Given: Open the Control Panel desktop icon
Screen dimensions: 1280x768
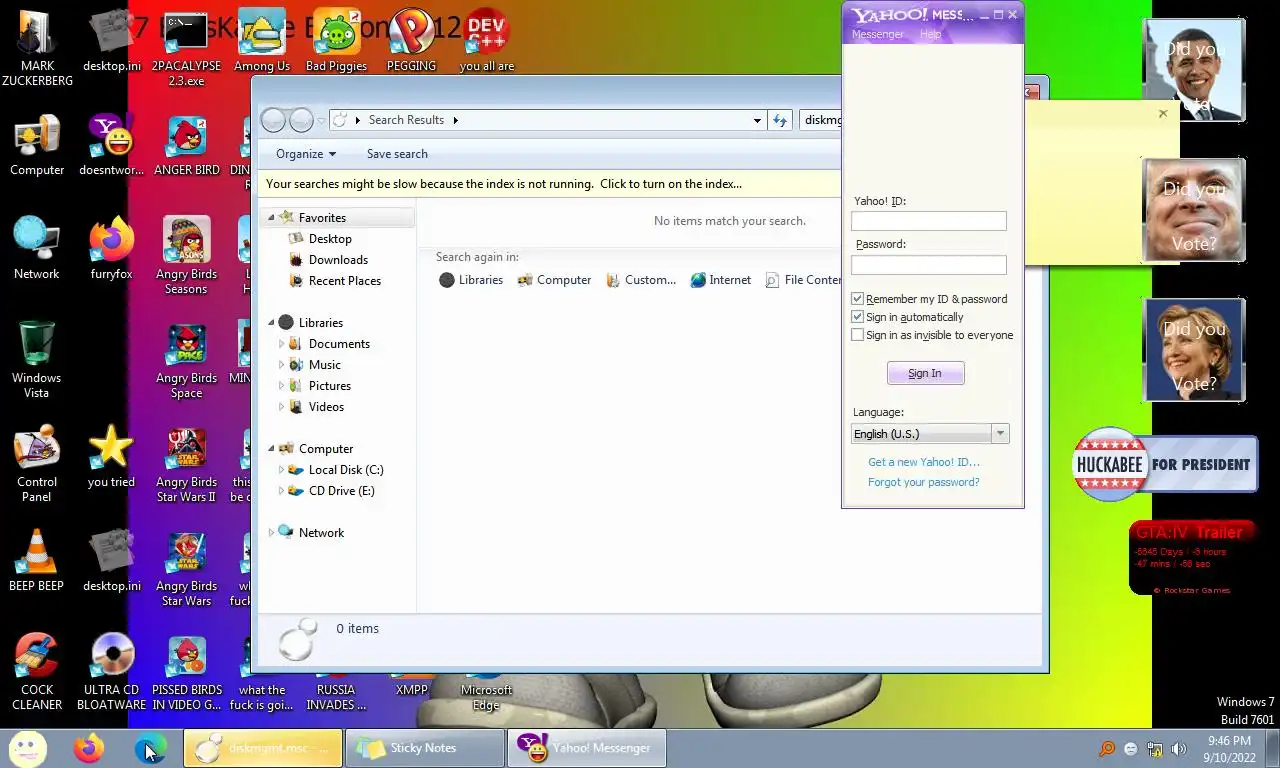Looking at the screenshot, I should [x=37, y=464].
